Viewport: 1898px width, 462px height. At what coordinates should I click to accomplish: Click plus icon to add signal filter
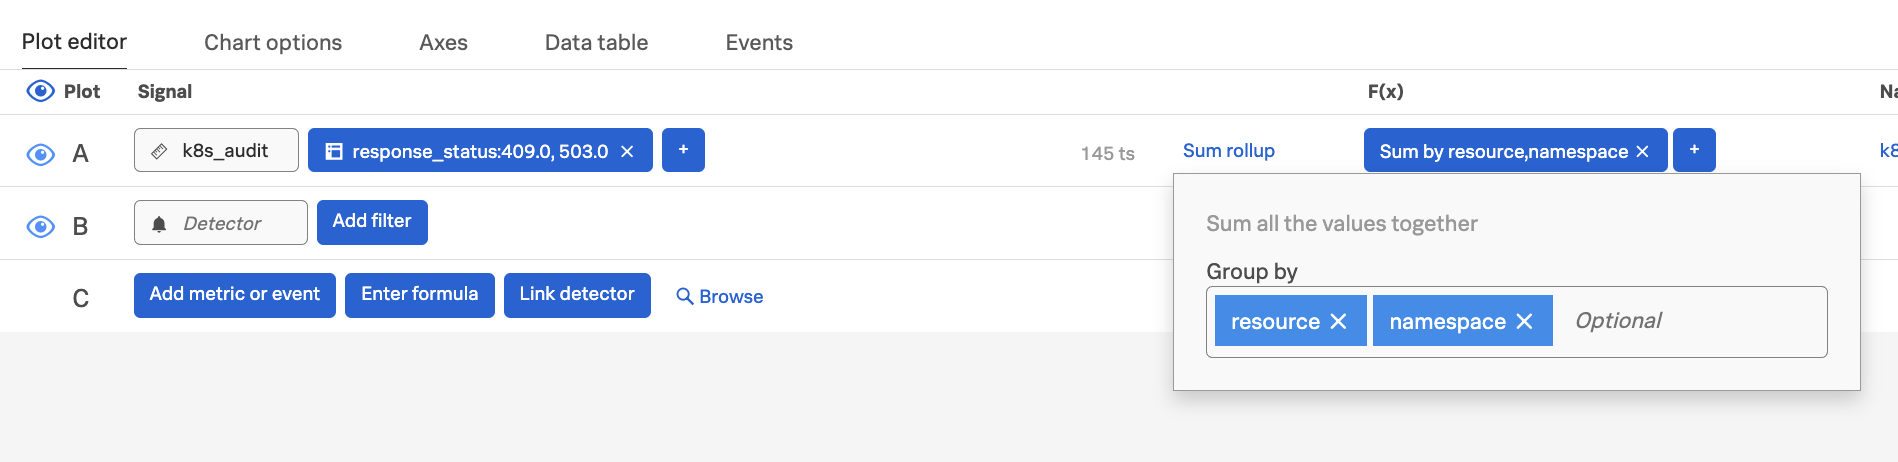click(683, 150)
